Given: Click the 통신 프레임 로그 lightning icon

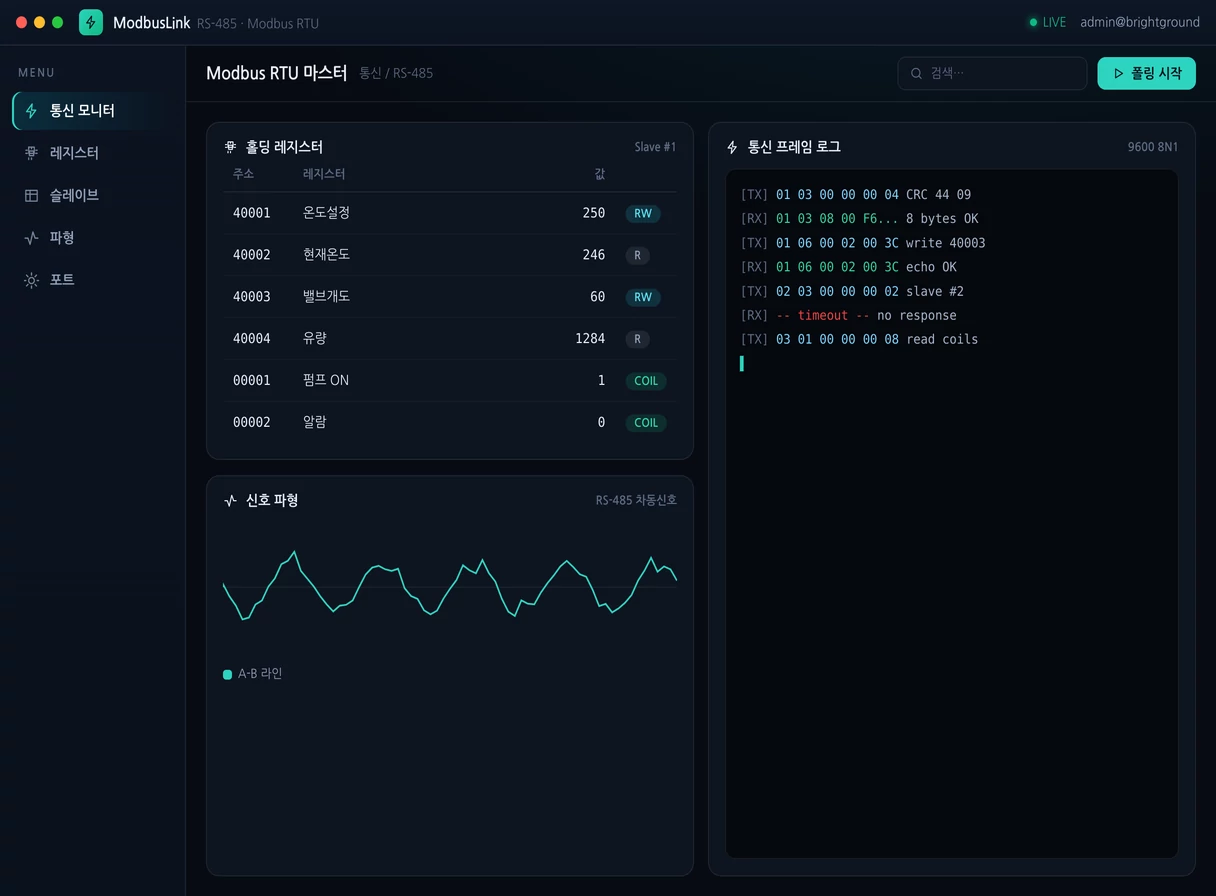Looking at the screenshot, I should (733, 147).
